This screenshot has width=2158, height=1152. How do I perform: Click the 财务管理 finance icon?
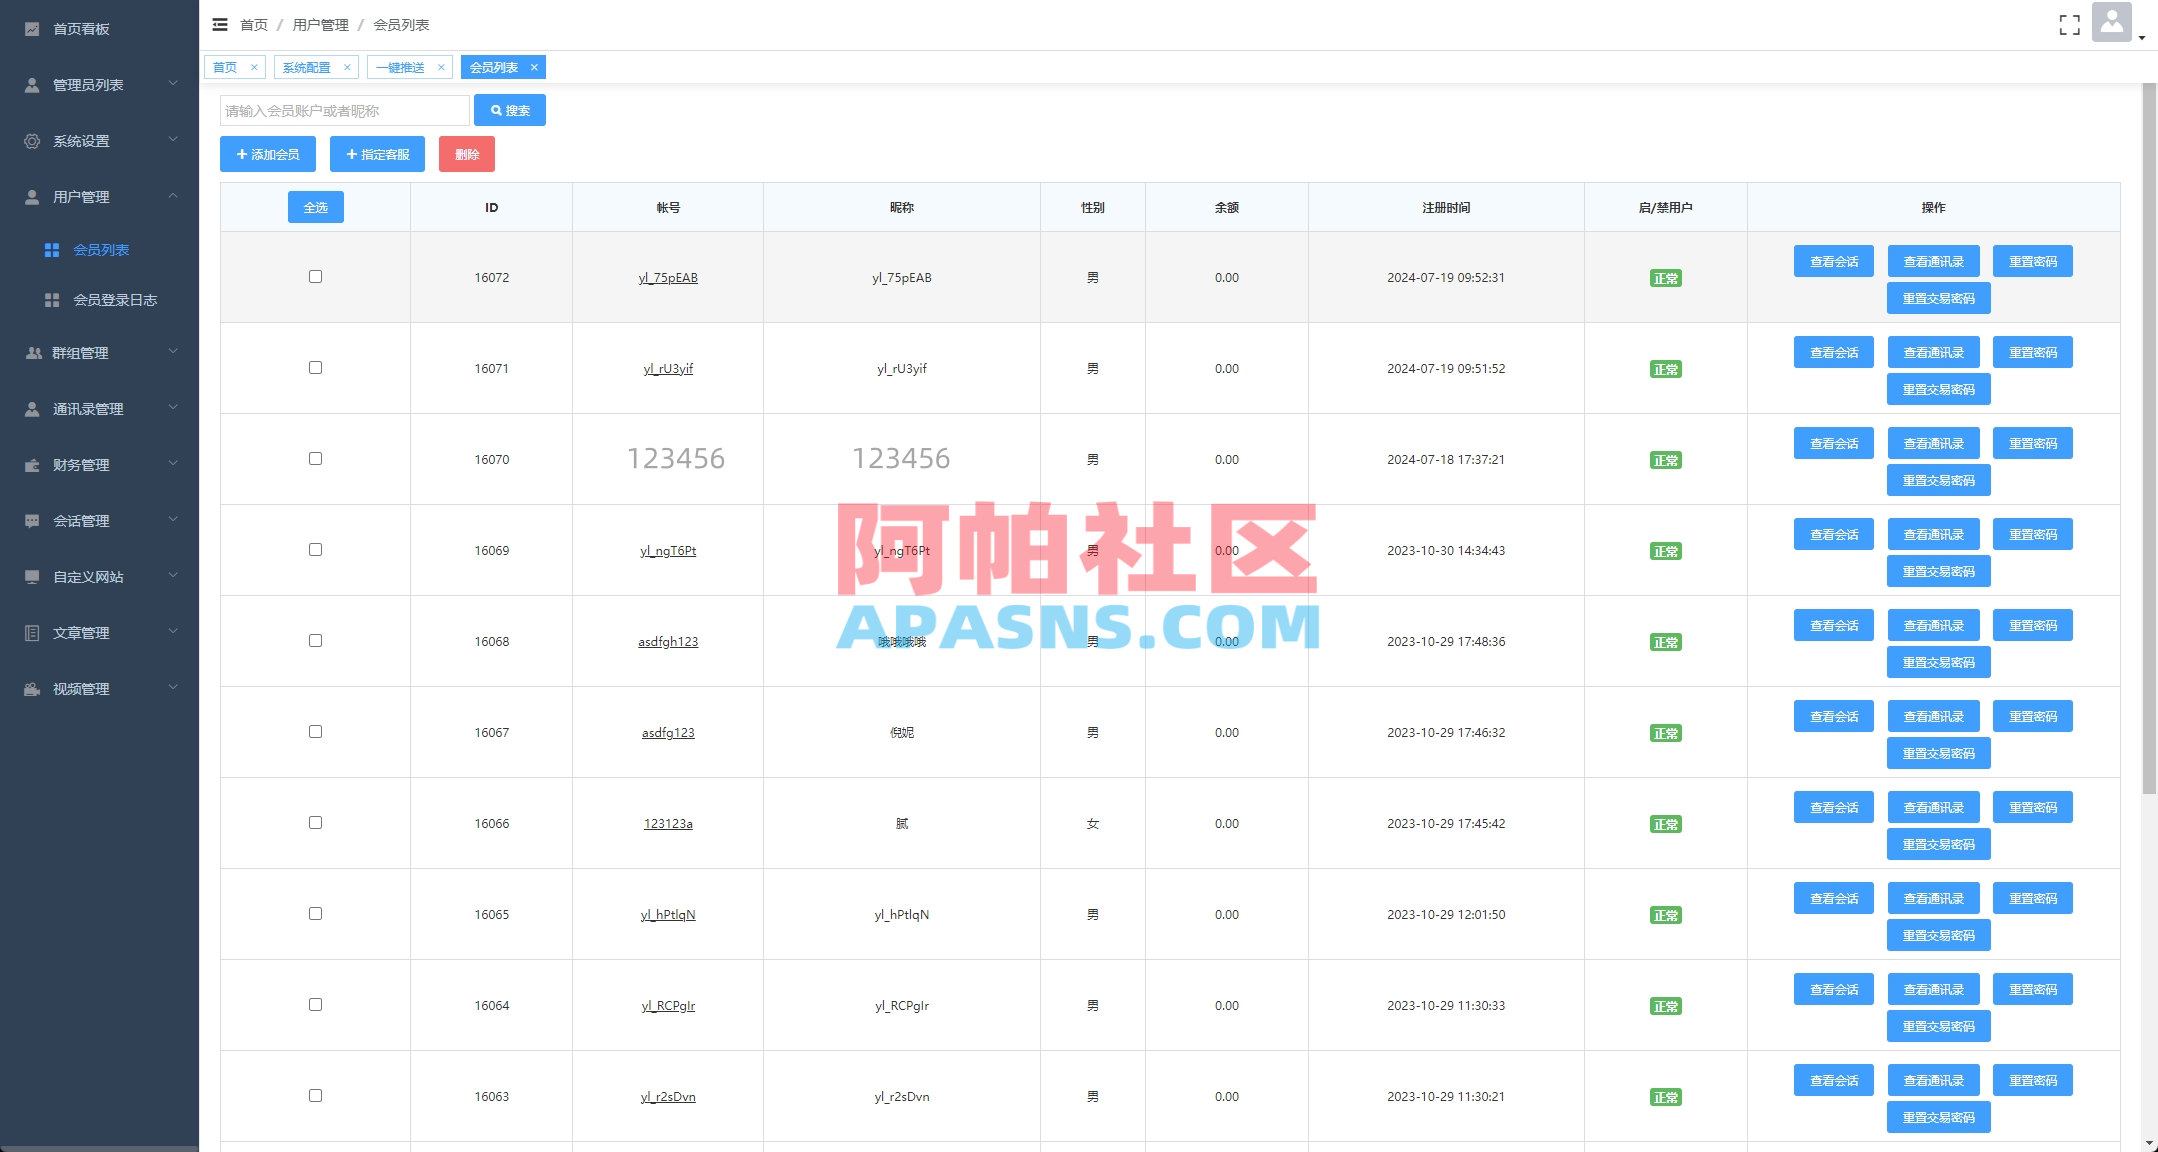pyautogui.click(x=31, y=464)
